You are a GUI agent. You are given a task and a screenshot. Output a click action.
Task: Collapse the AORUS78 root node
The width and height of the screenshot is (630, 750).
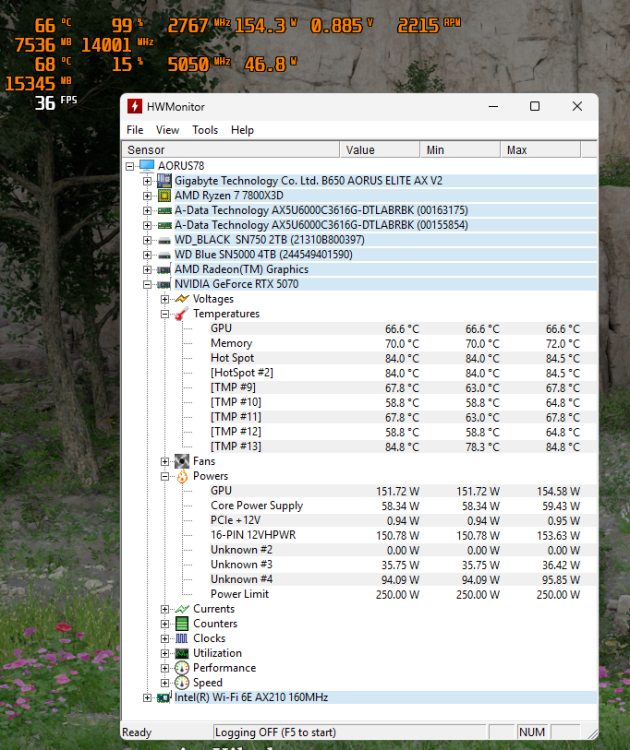click(x=130, y=166)
